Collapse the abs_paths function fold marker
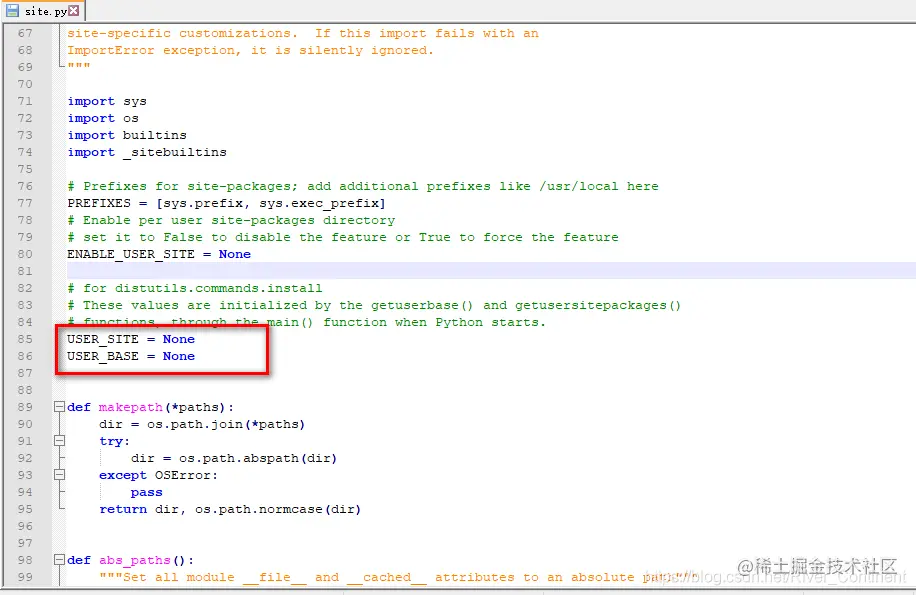Viewport: 916px width, 595px height. (59, 559)
